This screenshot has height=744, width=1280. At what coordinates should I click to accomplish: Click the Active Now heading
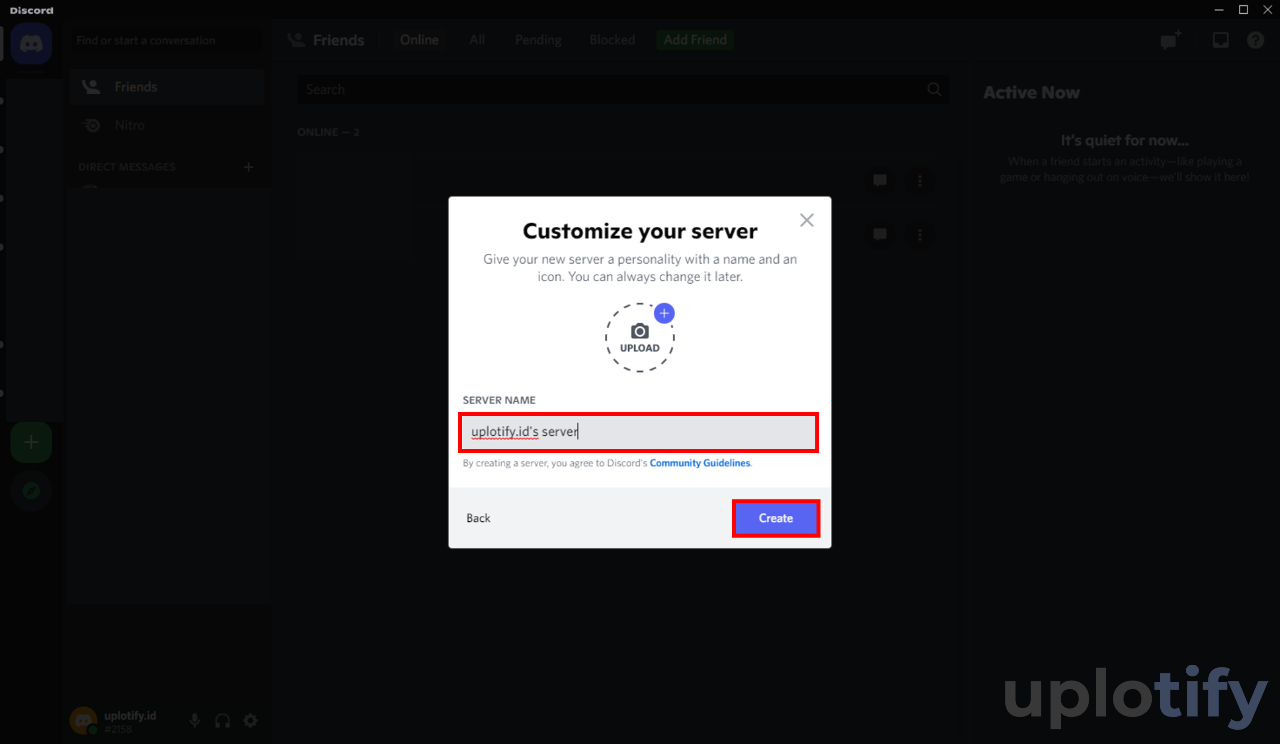[x=1031, y=92]
